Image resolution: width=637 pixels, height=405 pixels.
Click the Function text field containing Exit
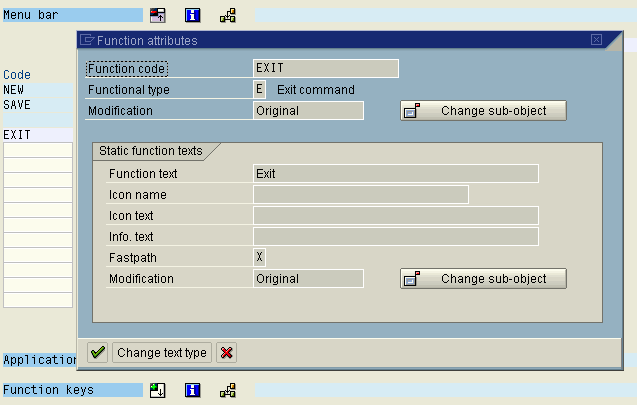coord(396,173)
